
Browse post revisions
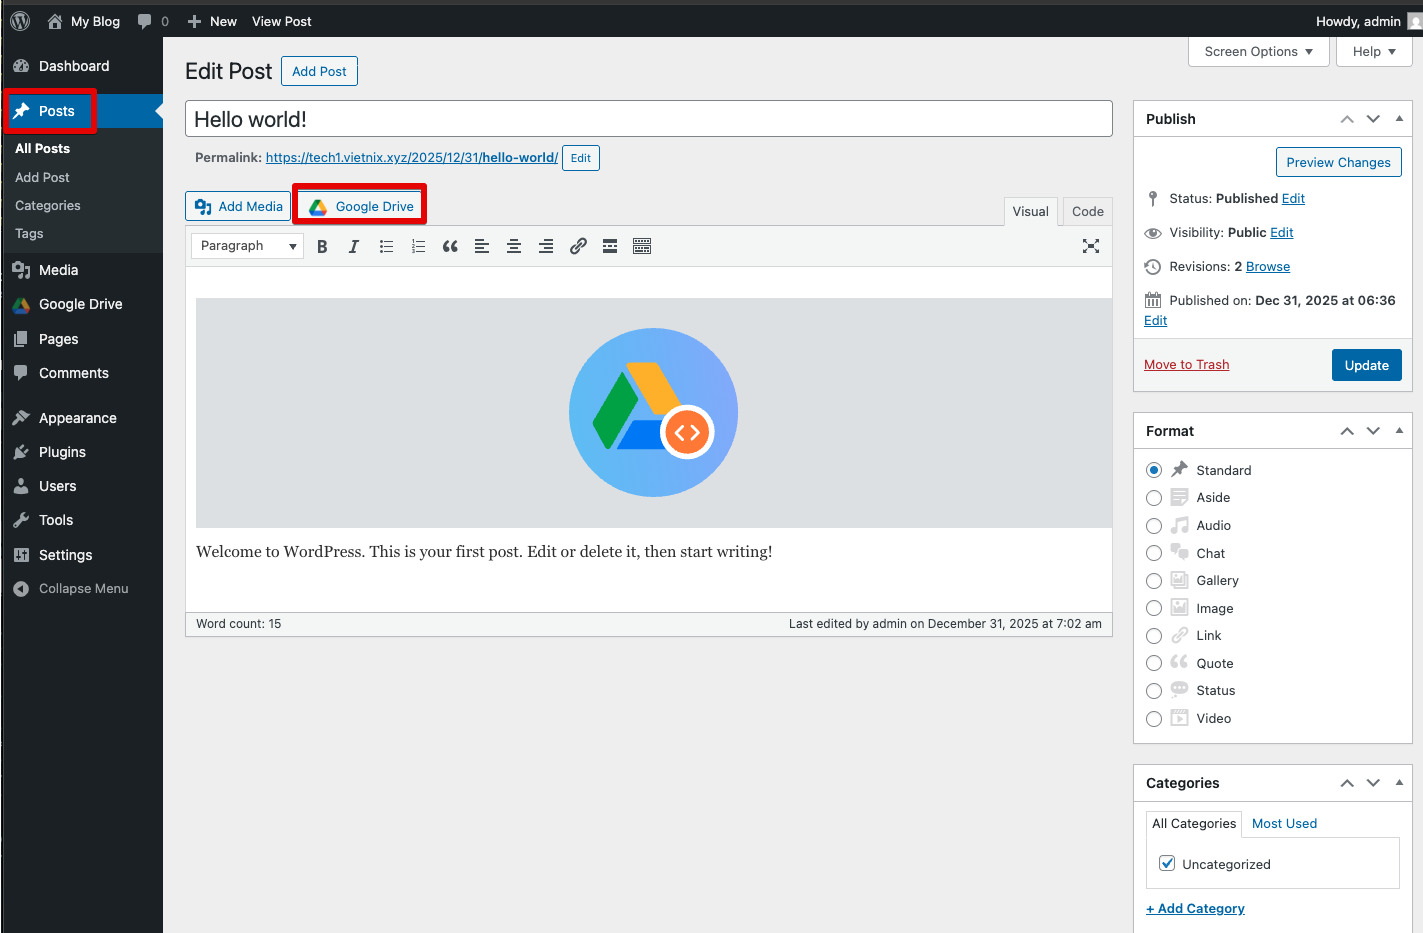tap(1267, 267)
